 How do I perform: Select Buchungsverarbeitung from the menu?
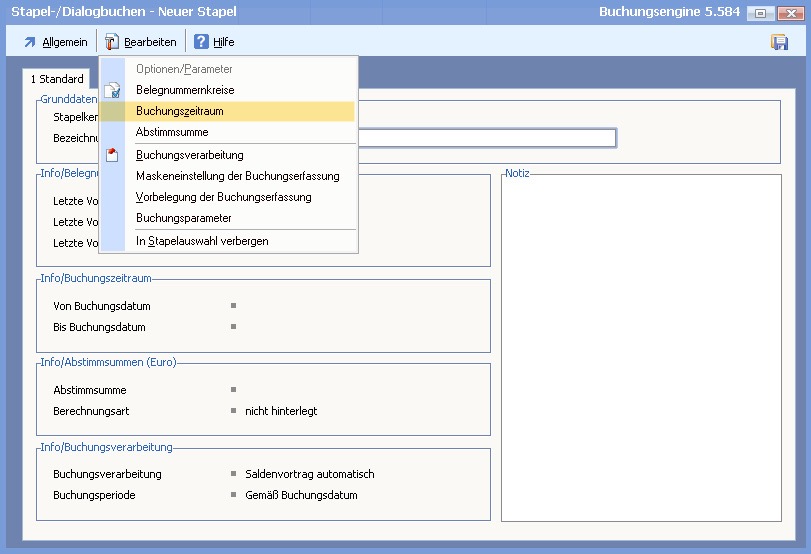pyautogui.click(x=189, y=155)
